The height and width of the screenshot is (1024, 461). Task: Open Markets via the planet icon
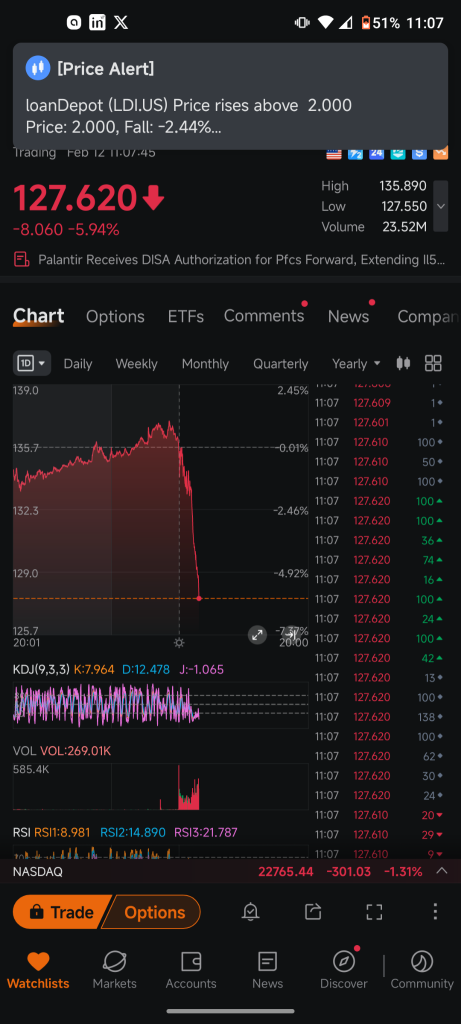coord(114,961)
